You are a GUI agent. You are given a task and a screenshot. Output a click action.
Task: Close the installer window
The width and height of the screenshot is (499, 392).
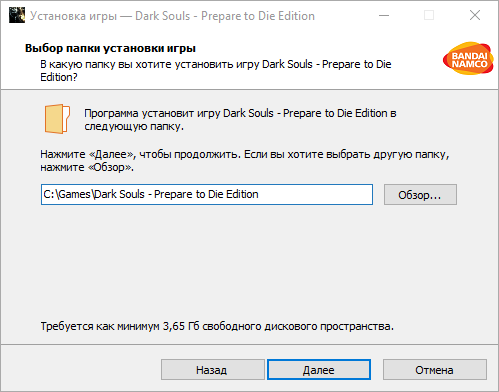pos(475,15)
